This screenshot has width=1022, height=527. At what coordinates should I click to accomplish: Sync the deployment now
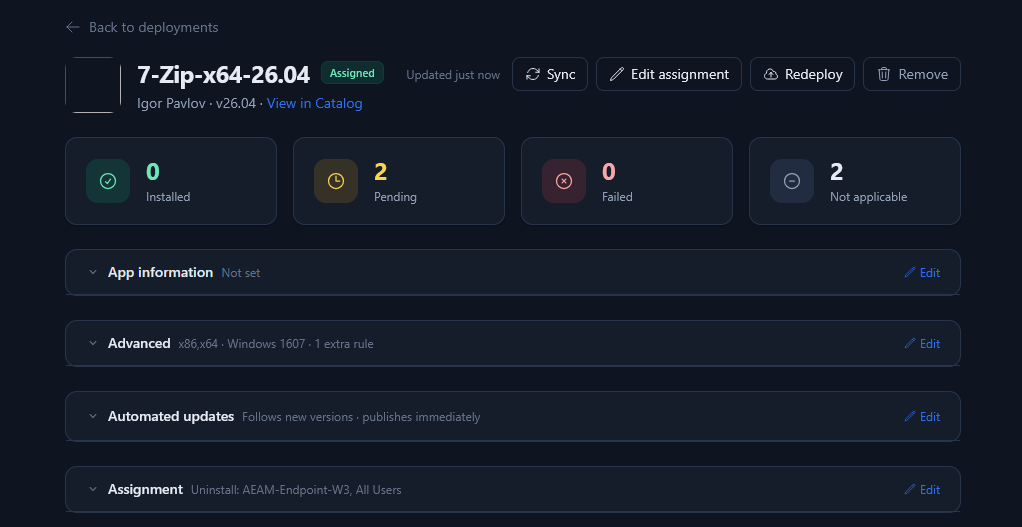click(550, 74)
